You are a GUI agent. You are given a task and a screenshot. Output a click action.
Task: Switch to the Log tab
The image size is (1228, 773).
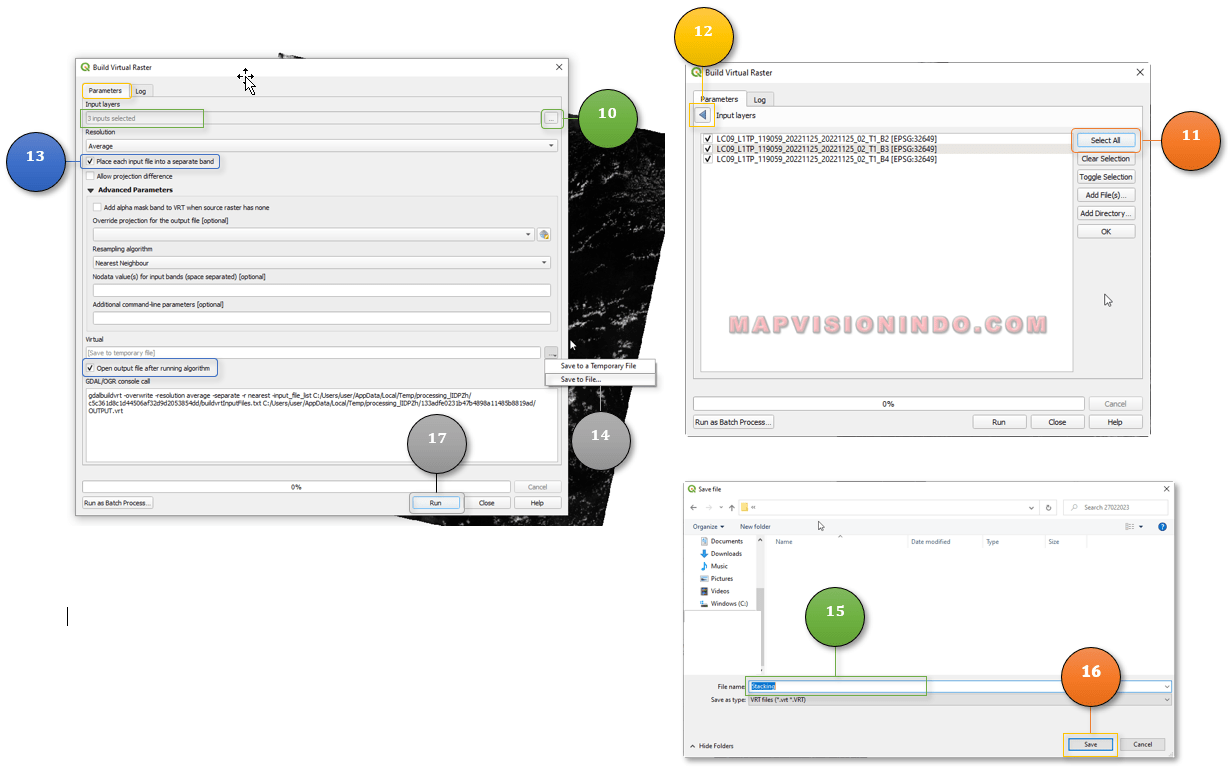click(140, 90)
